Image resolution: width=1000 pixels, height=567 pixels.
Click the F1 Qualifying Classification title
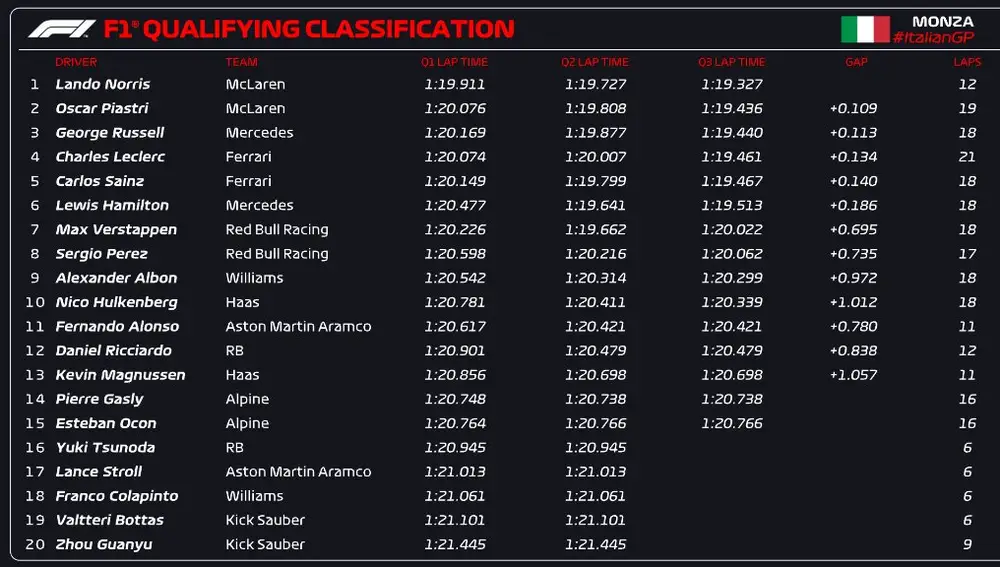(x=309, y=29)
